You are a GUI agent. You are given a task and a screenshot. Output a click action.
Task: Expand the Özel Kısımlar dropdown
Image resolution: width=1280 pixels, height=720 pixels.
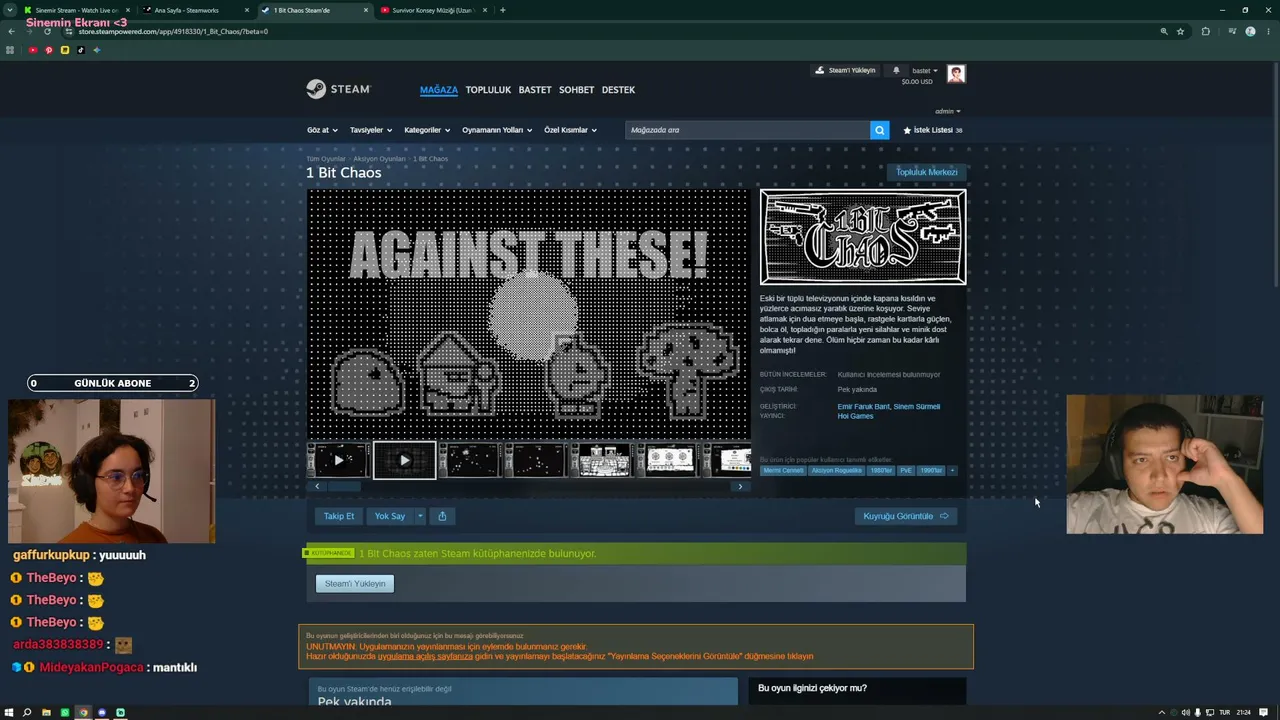(x=570, y=130)
